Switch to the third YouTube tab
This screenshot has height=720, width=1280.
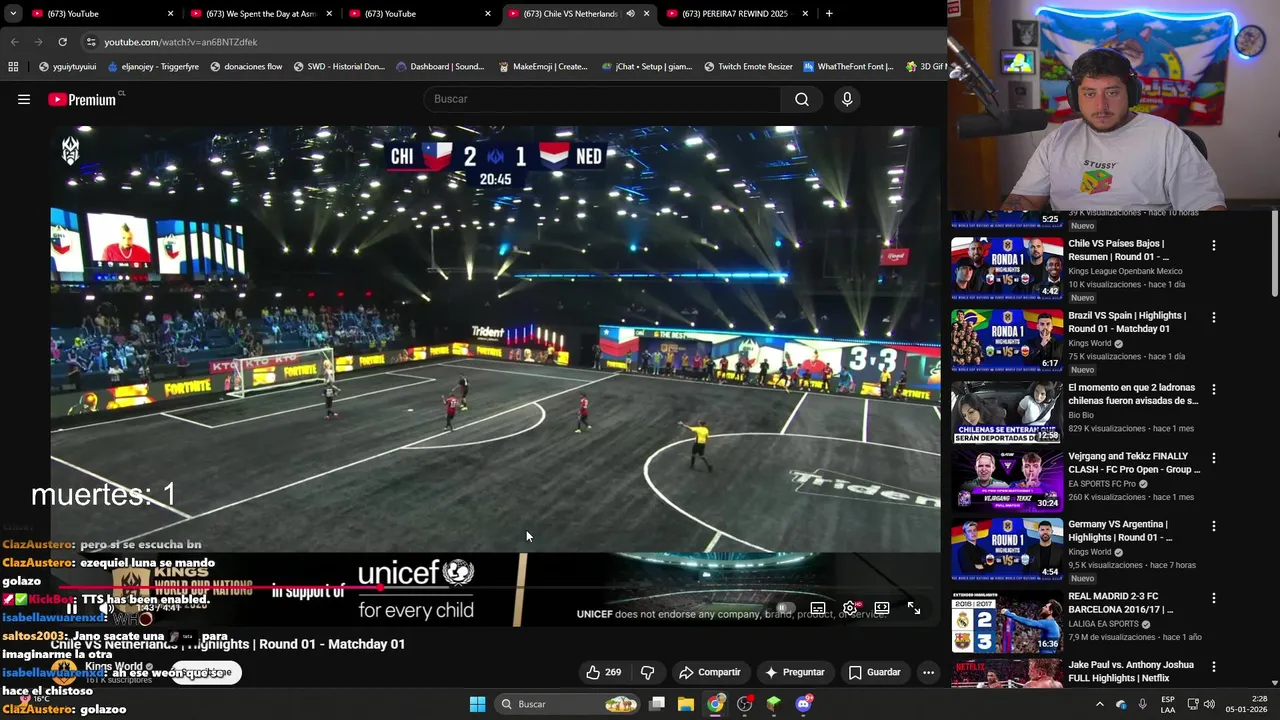(420, 14)
